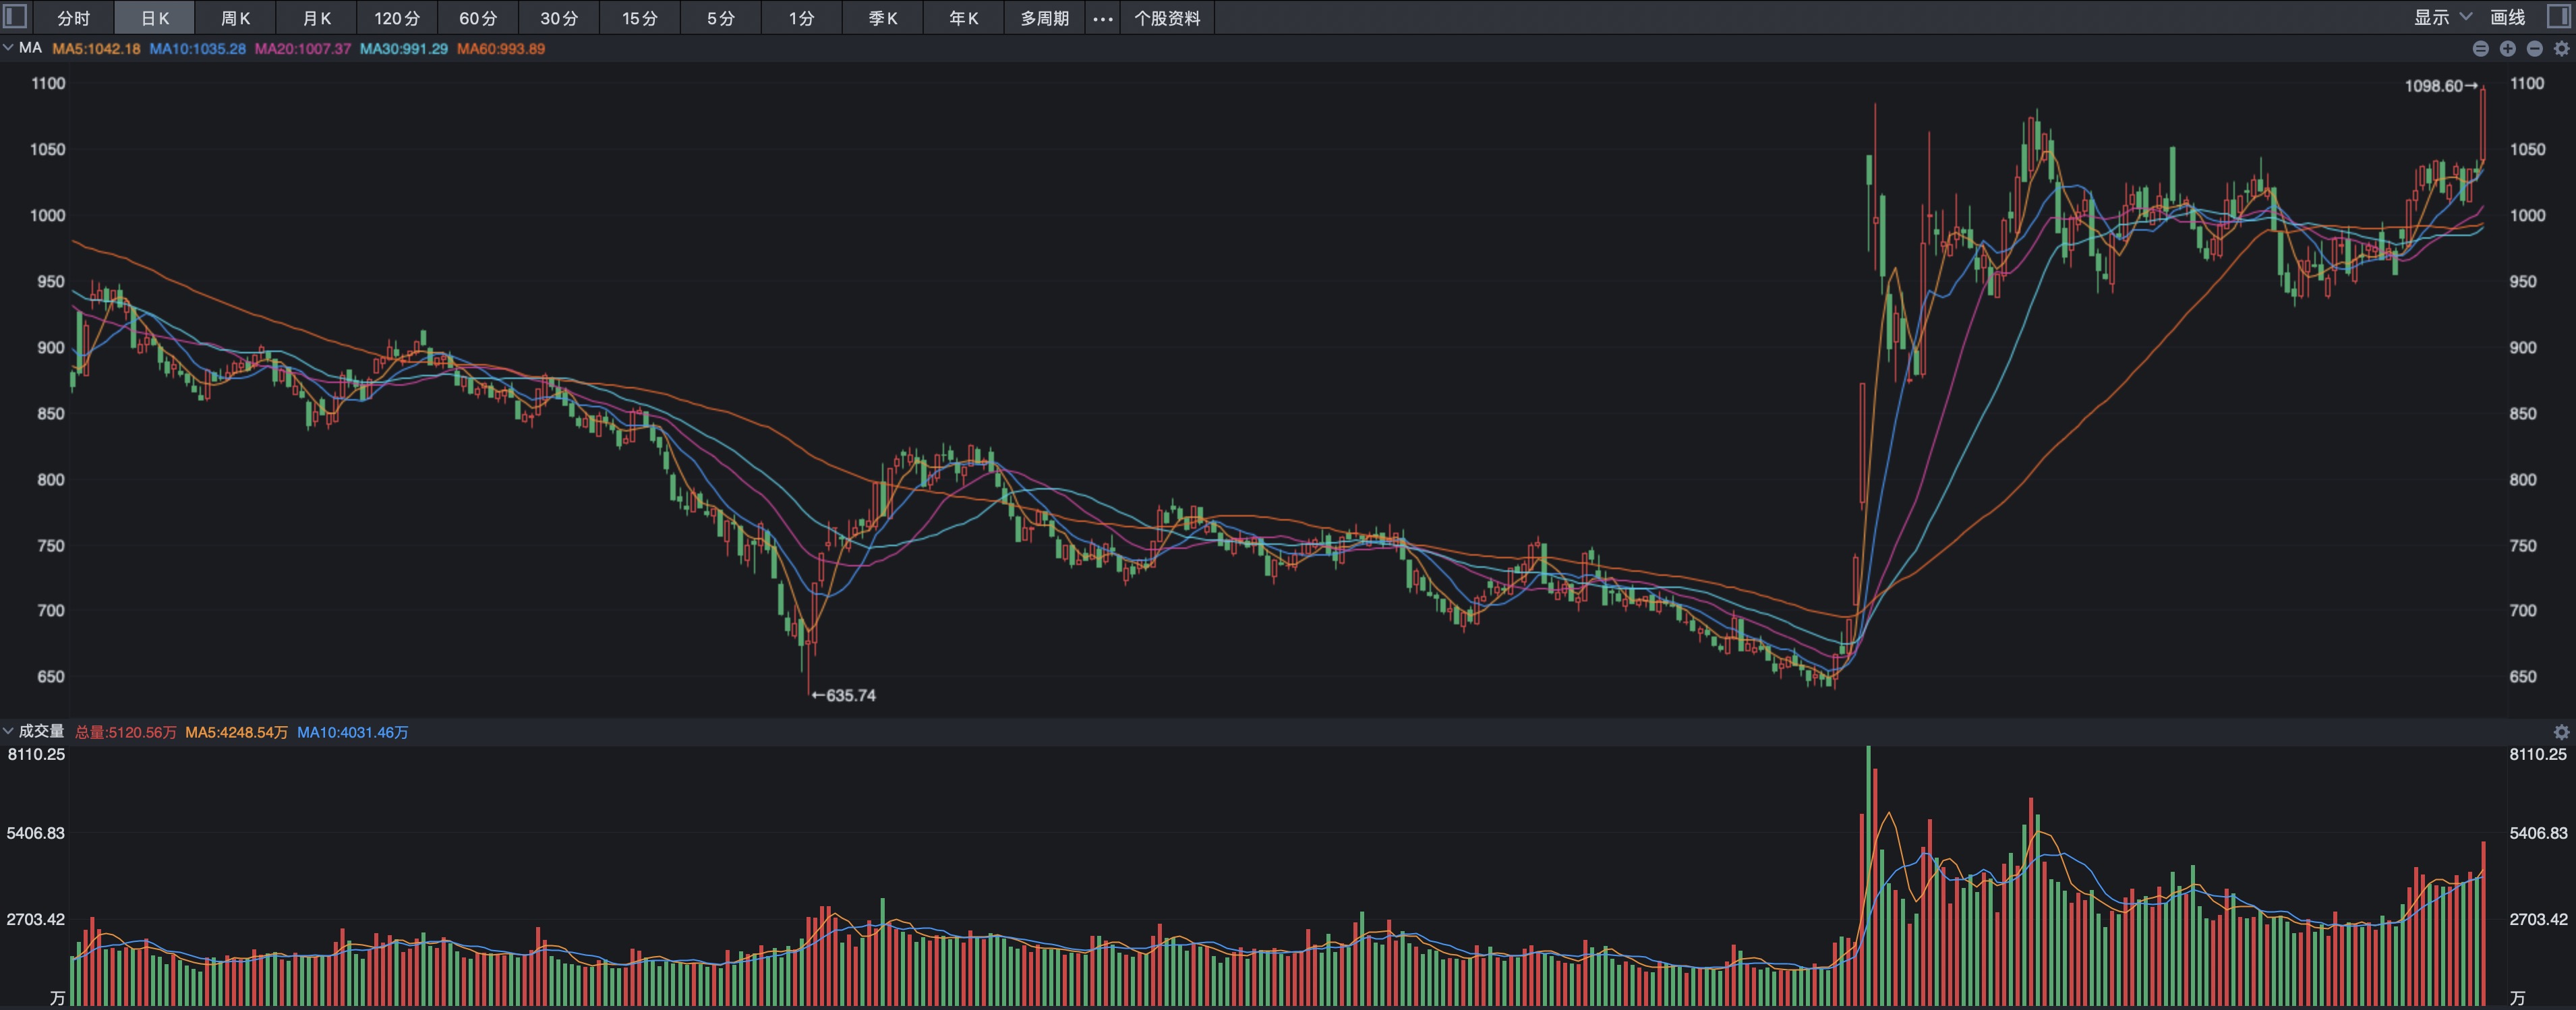The height and width of the screenshot is (1010, 2576).
Task: Open volume panel settings gear
Action: (2561, 732)
